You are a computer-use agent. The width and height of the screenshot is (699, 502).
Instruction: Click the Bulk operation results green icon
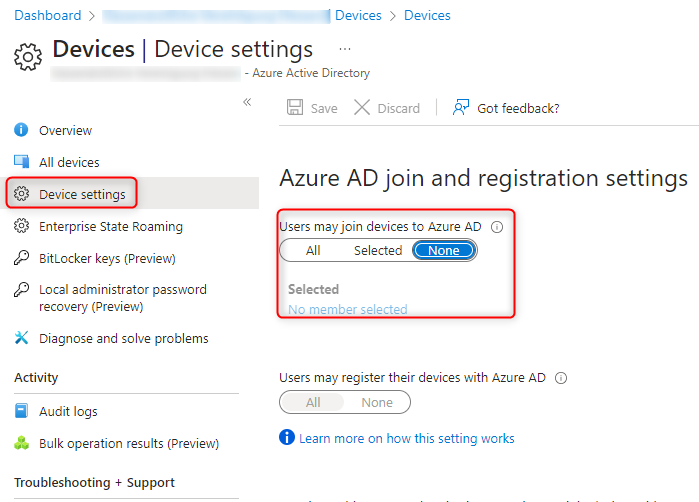coord(21,443)
